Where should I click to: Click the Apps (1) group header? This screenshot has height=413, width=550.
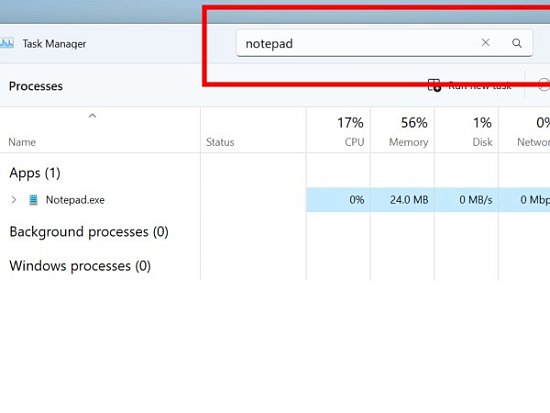pos(35,173)
